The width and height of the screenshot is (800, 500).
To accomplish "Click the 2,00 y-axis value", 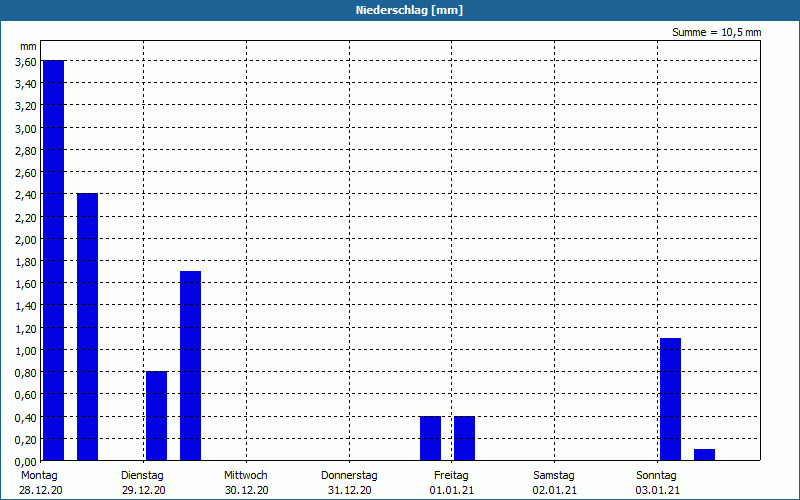I will pyautogui.click(x=26, y=239).
